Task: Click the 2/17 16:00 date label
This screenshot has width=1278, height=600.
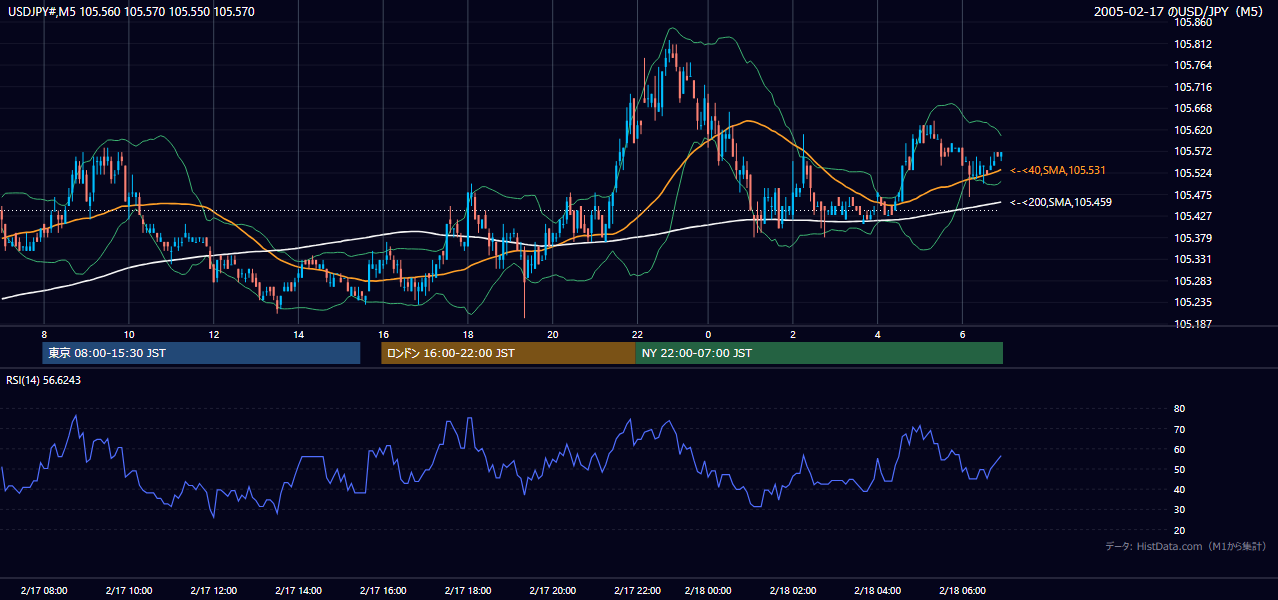Action: tap(384, 591)
